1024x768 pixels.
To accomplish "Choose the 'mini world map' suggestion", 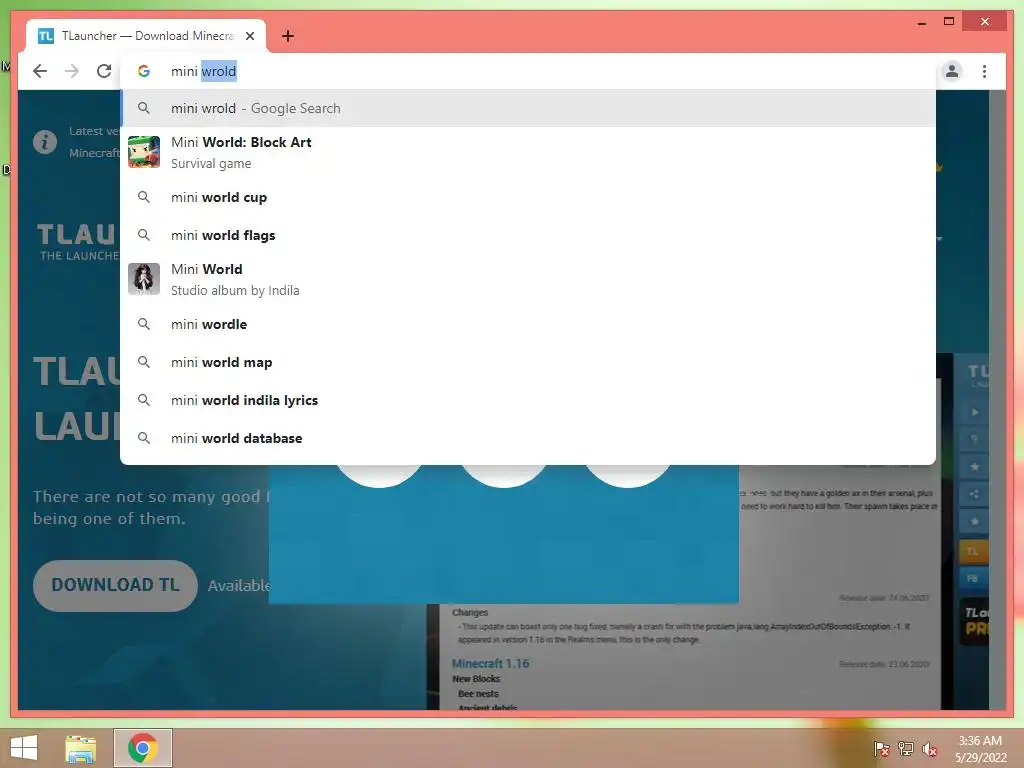I will 528,362.
